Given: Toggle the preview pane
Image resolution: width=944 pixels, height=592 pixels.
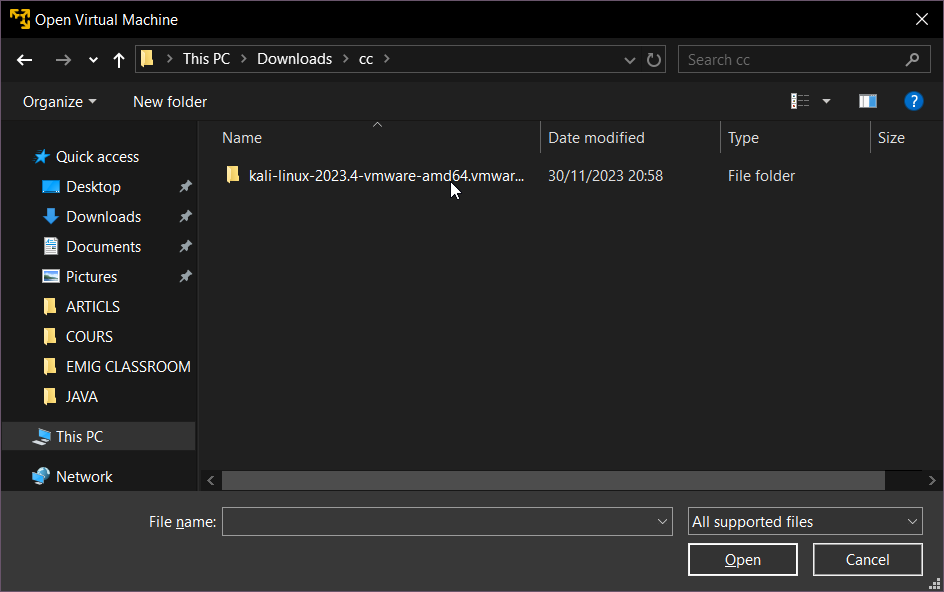Looking at the screenshot, I should pos(868,101).
